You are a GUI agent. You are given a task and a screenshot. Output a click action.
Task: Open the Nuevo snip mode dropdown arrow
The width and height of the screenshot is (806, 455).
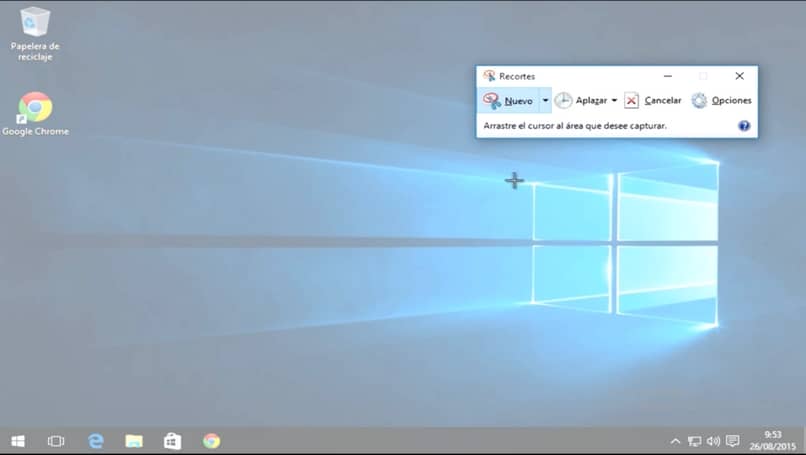tap(545, 101)
